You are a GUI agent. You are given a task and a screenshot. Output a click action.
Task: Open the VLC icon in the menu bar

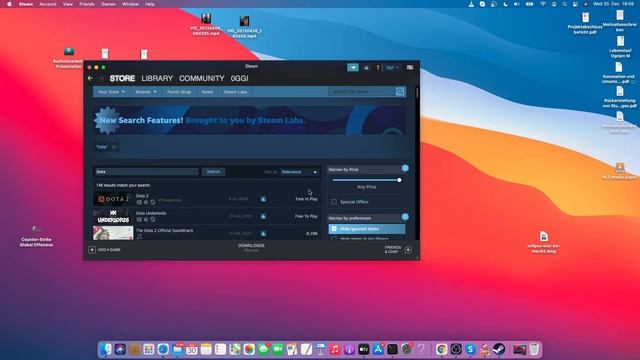pyautogui.click(x=471, y=4)
